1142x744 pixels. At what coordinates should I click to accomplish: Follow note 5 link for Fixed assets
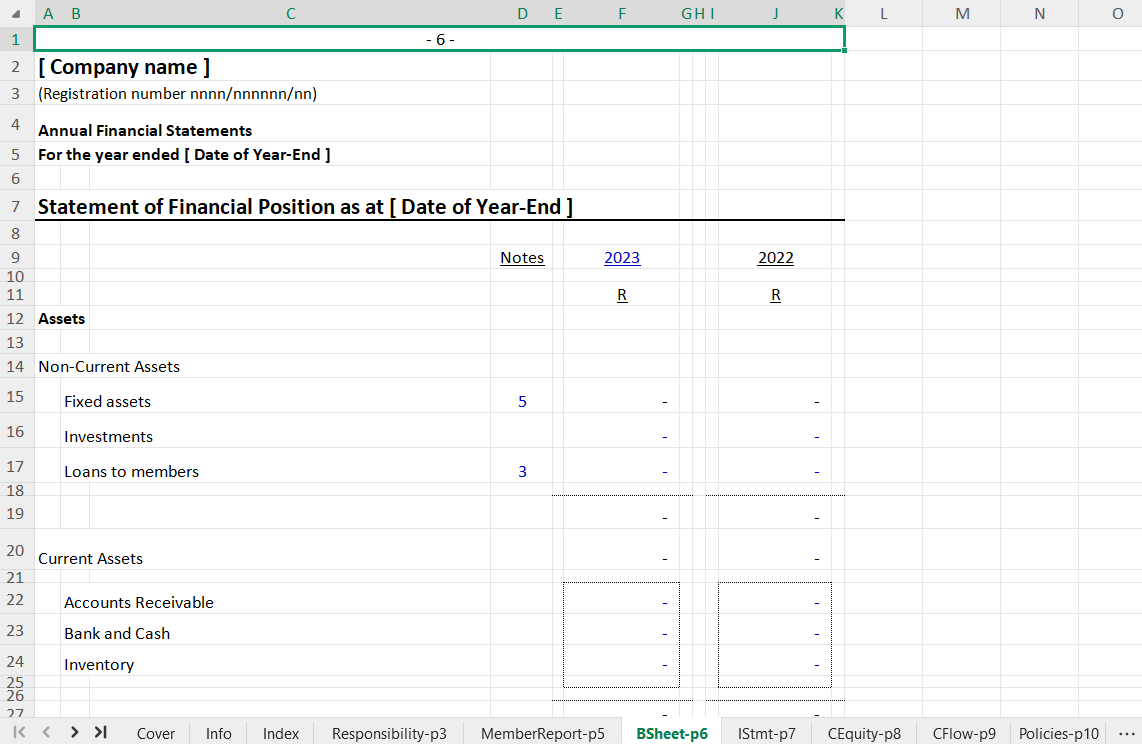tap(522, 402)
